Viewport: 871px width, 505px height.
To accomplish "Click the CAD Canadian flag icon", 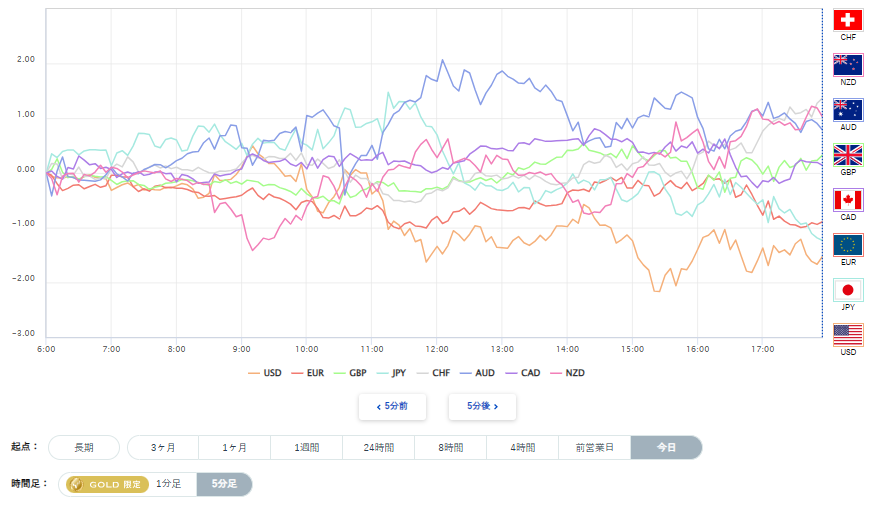I will point(848,200).
